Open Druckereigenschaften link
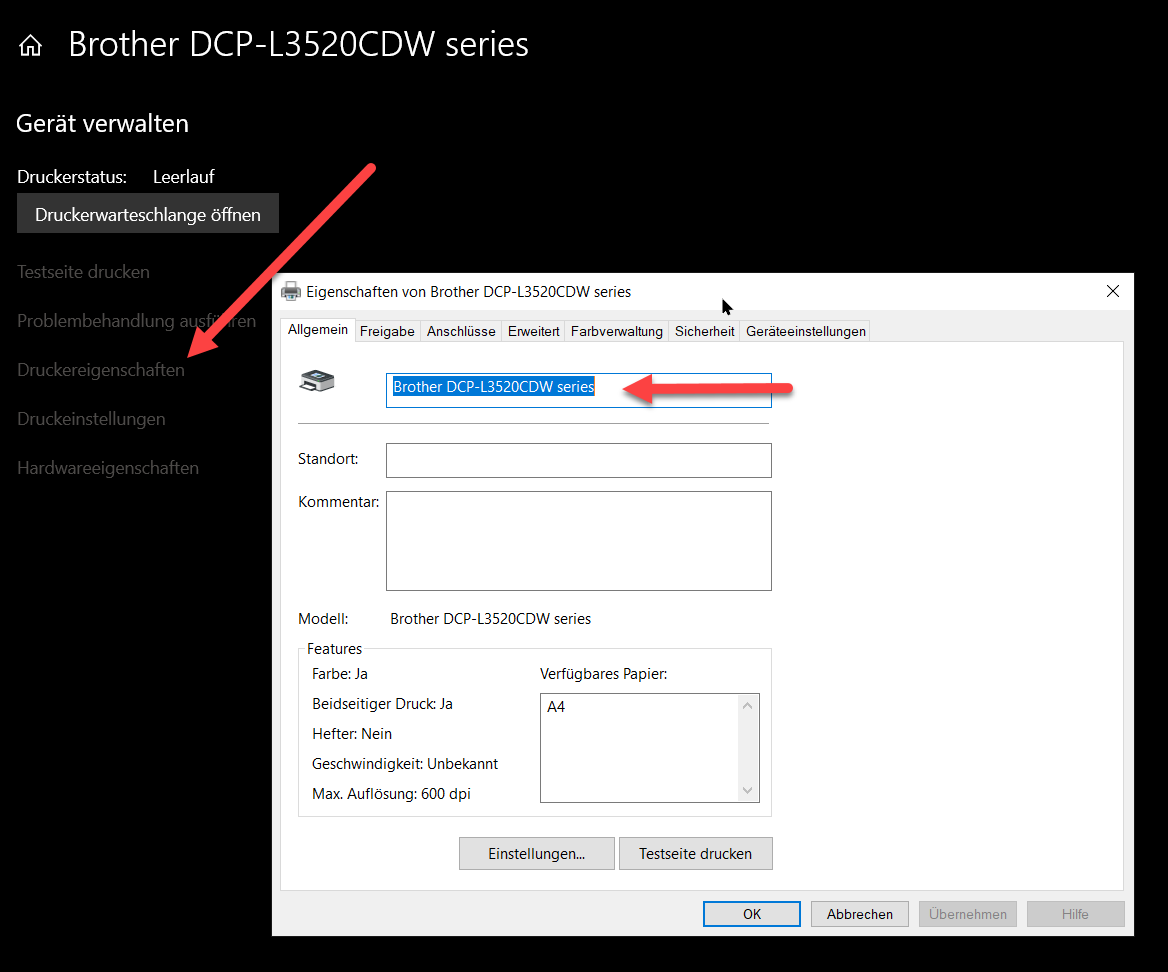The width and height of the screenshot is (1168, 972). pos(101,370)
